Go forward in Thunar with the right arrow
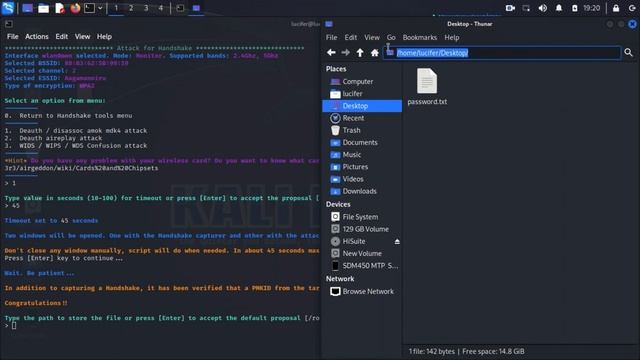This screenshot has height=360, width=640. [x=345, y=53]
